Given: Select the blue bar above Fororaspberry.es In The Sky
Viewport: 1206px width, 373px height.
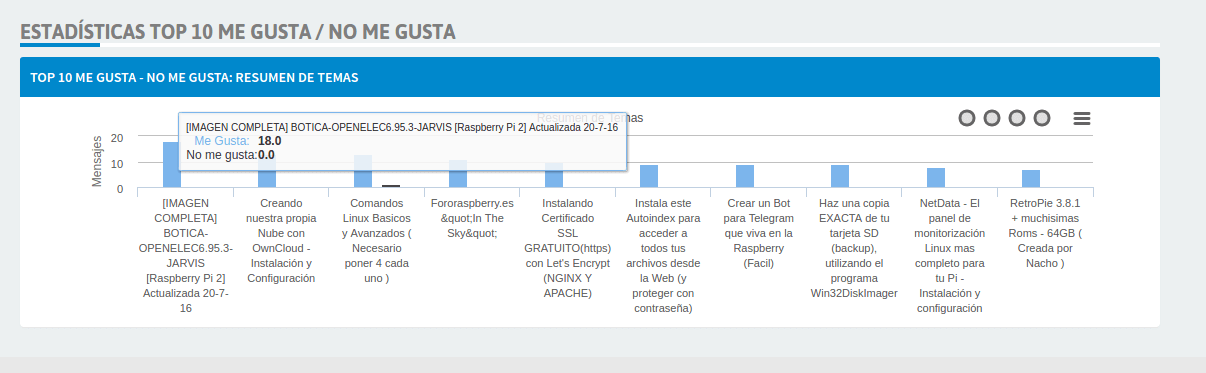Looking at the screenshot, I should pos(458,174).
